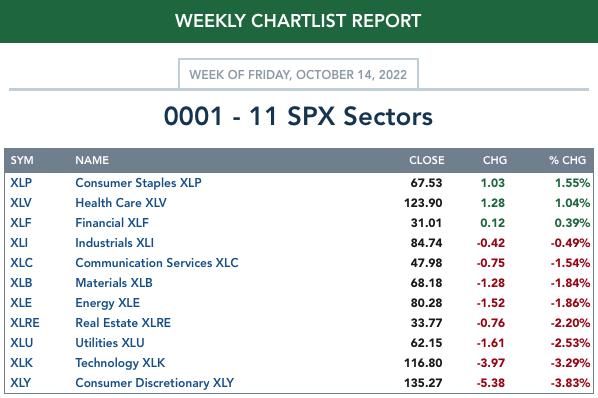Select the XLB symbol link
The width and height of the screenshot is (598, 398).
pos(21,283)
